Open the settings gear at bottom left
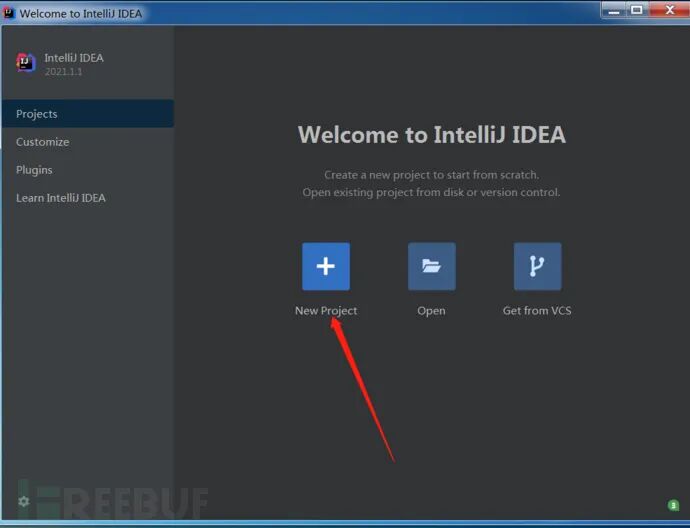Viewport: 690px width, 528px height. [24, 501]
